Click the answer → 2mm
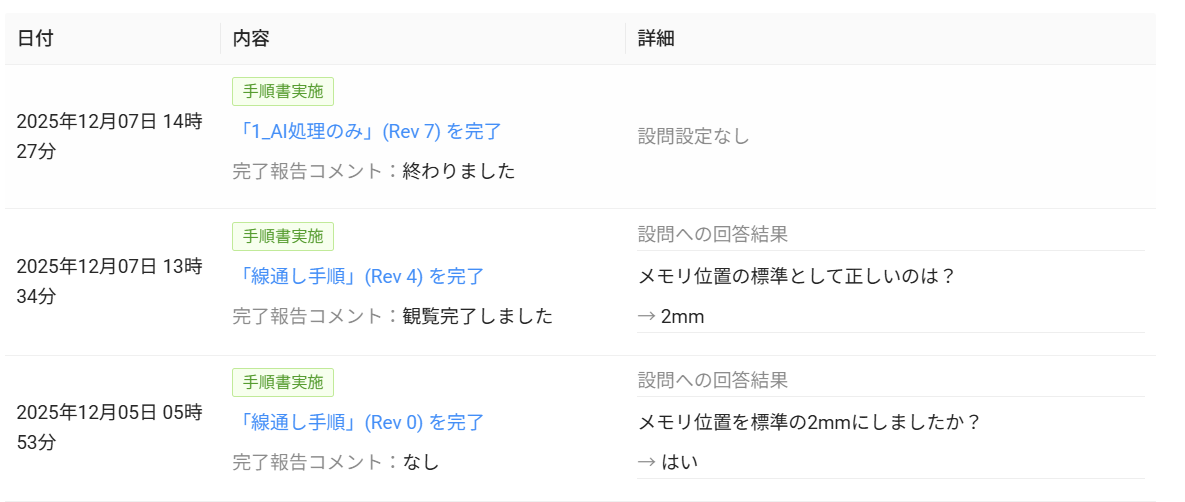This screenshot has width=1185, height=502. pos(673,316)
